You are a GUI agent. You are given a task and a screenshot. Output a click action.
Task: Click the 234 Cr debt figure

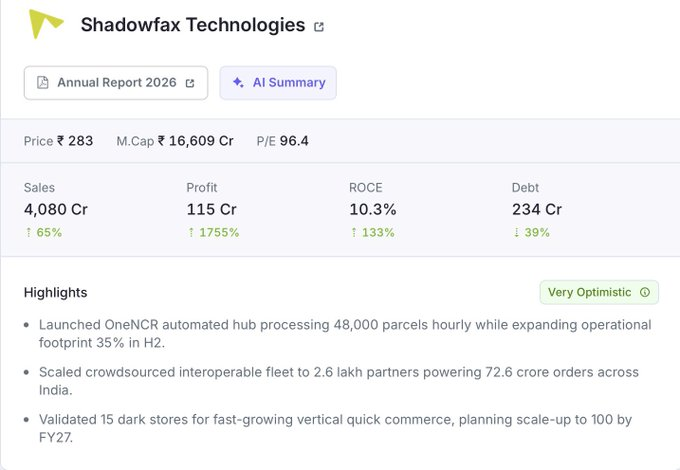pyautogui.click(x=537, y=209)
